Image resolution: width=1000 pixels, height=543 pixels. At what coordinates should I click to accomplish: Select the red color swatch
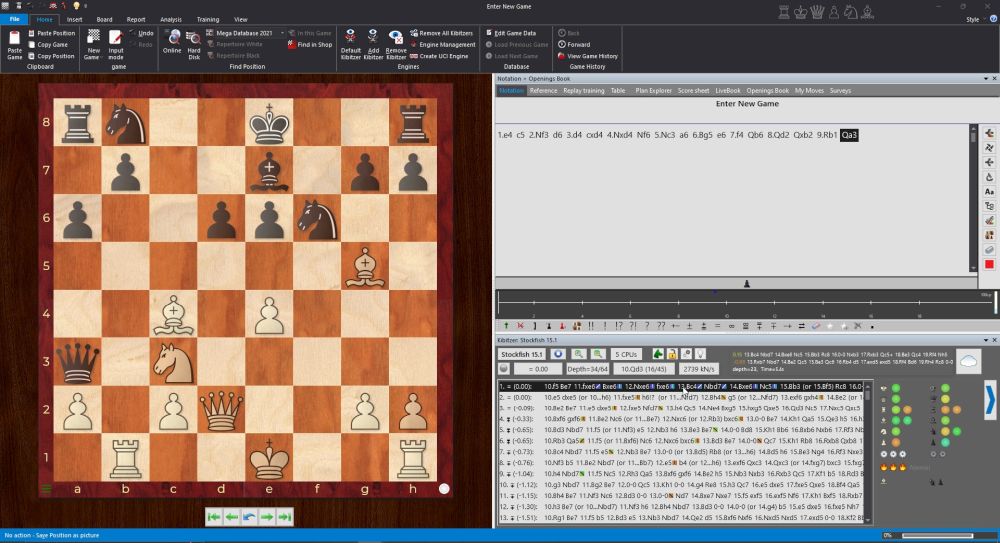(988, 264)
